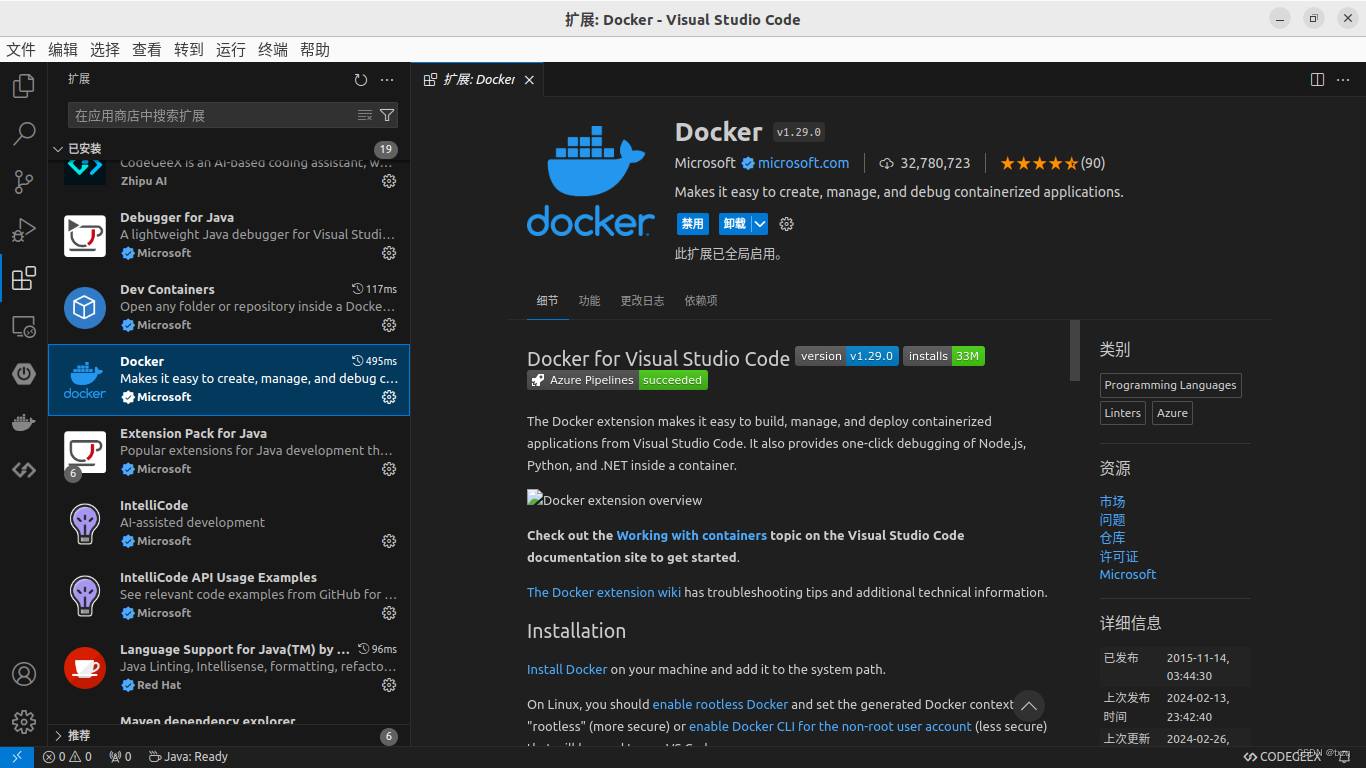Click the 禁用 button

click(692, 224)
